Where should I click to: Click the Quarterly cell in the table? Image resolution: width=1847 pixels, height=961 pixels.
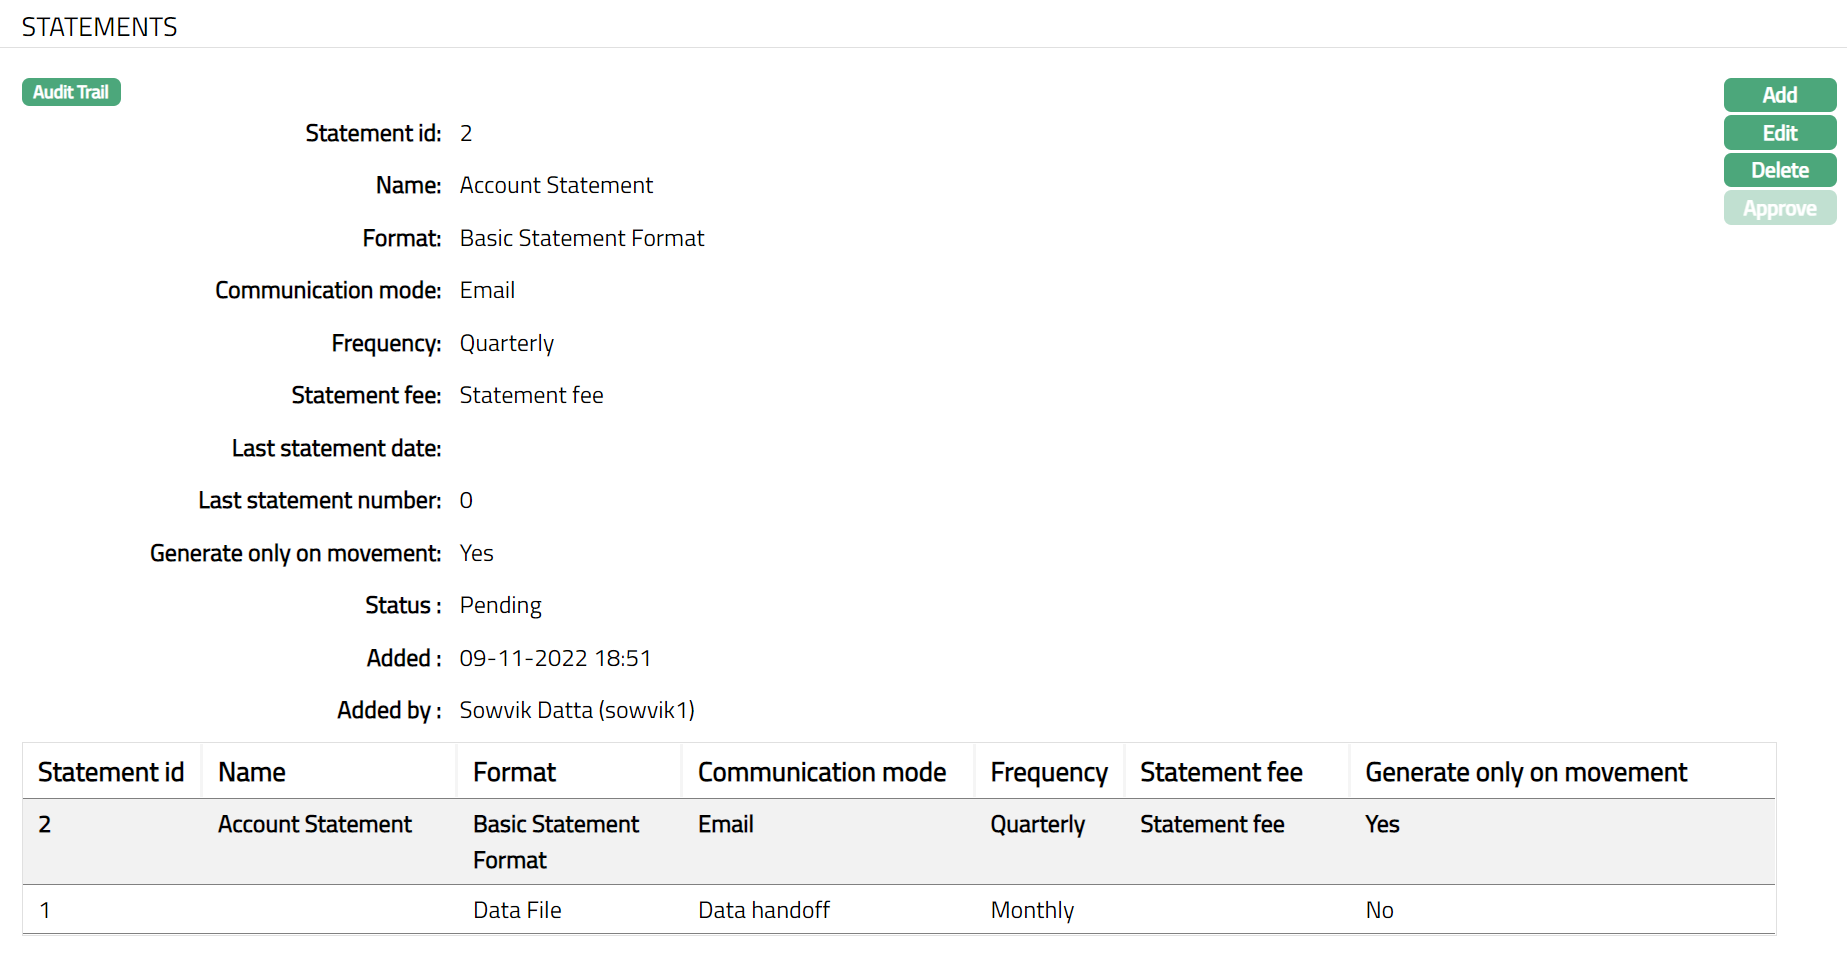[1037, 825]
